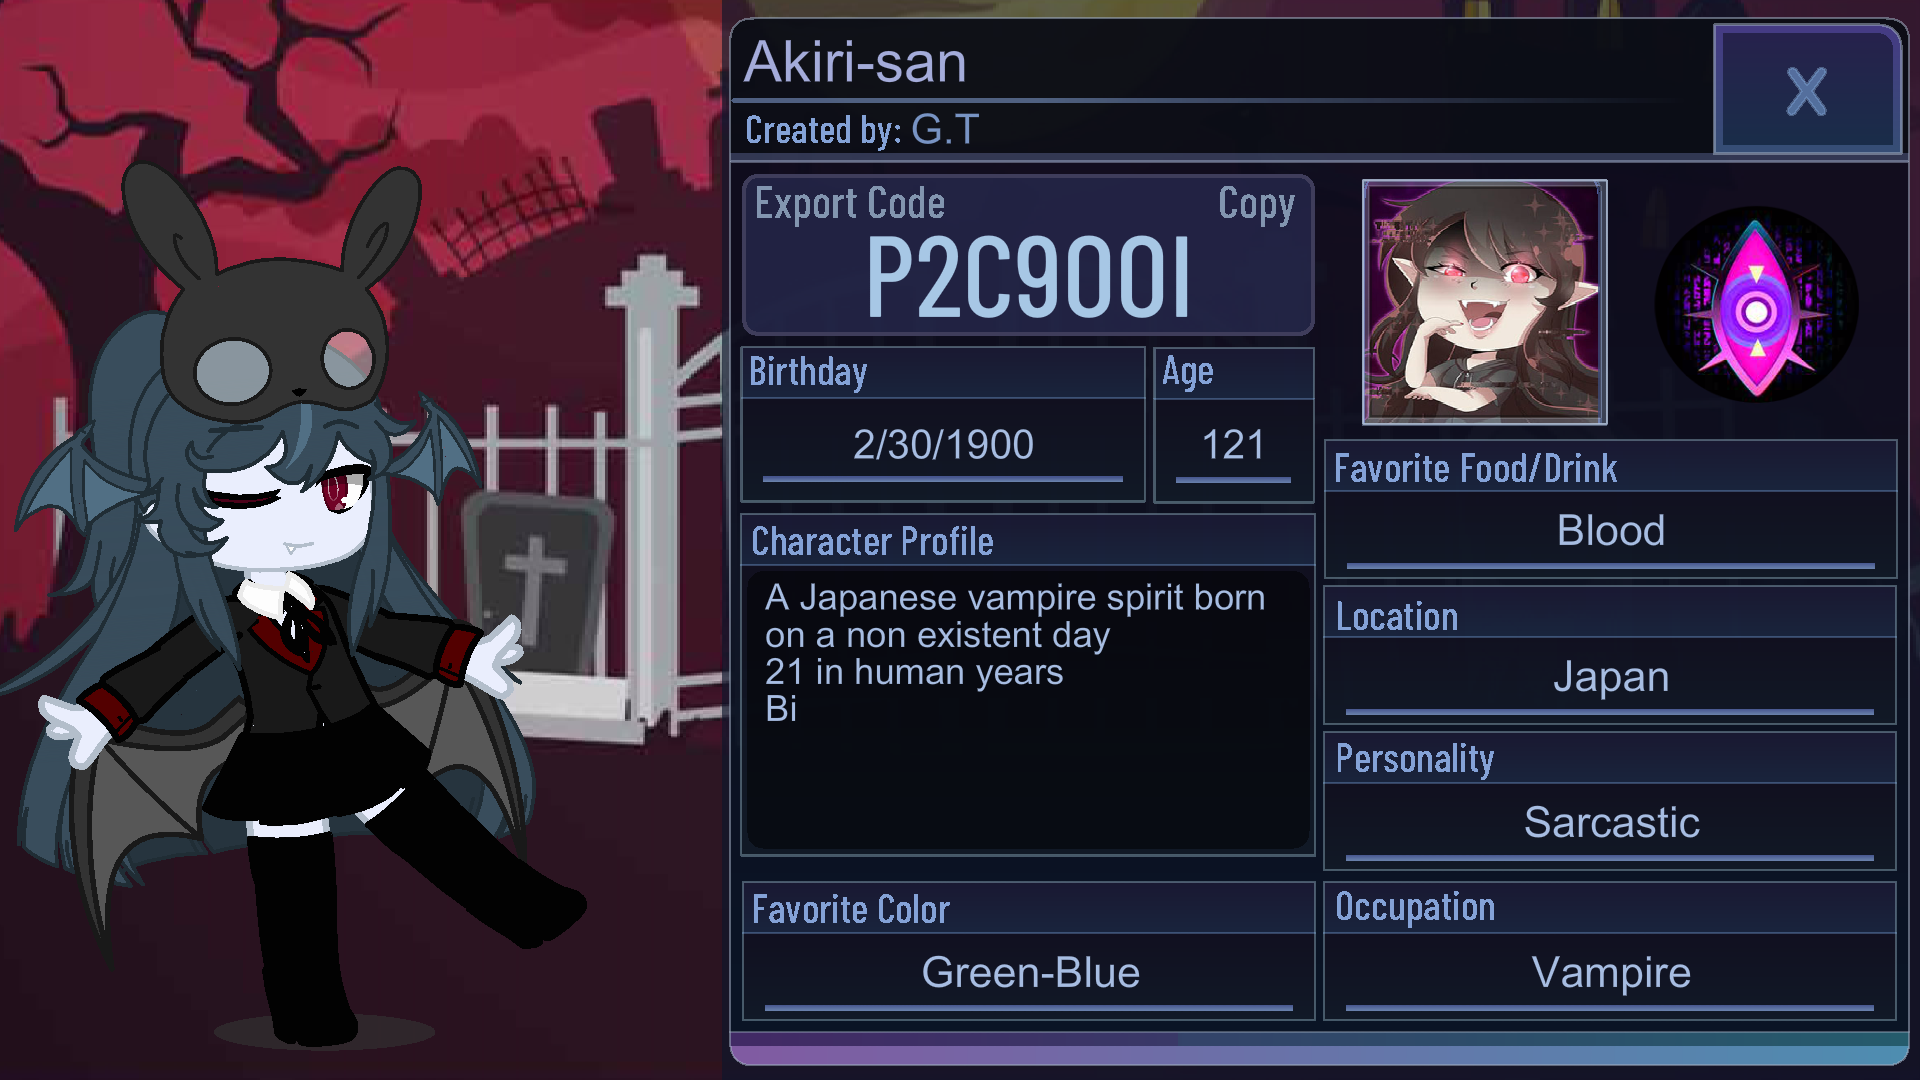Viewport: 1920px width, 1080px height.
Task: Edit the Occupation field Vampire
Action: pyautogui.click(x=1610, y=973)
